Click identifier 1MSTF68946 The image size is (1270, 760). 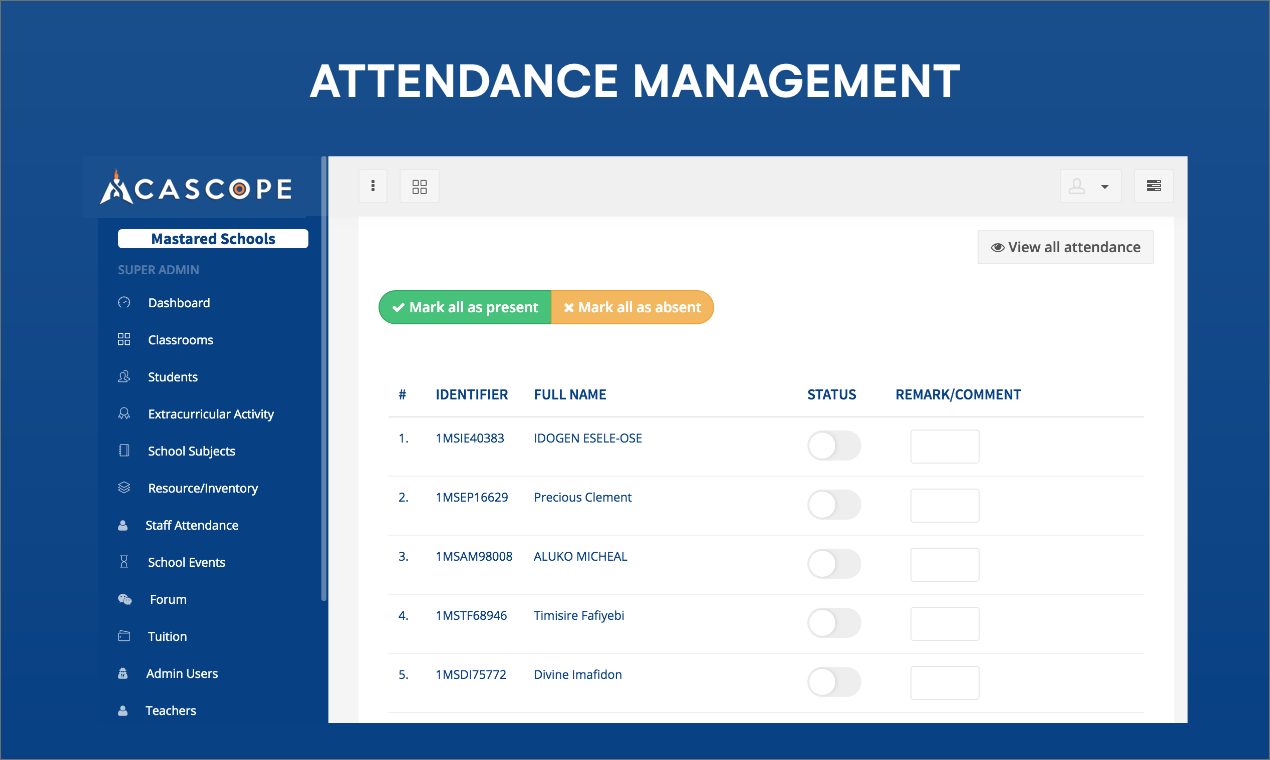(x=471, y=615)
